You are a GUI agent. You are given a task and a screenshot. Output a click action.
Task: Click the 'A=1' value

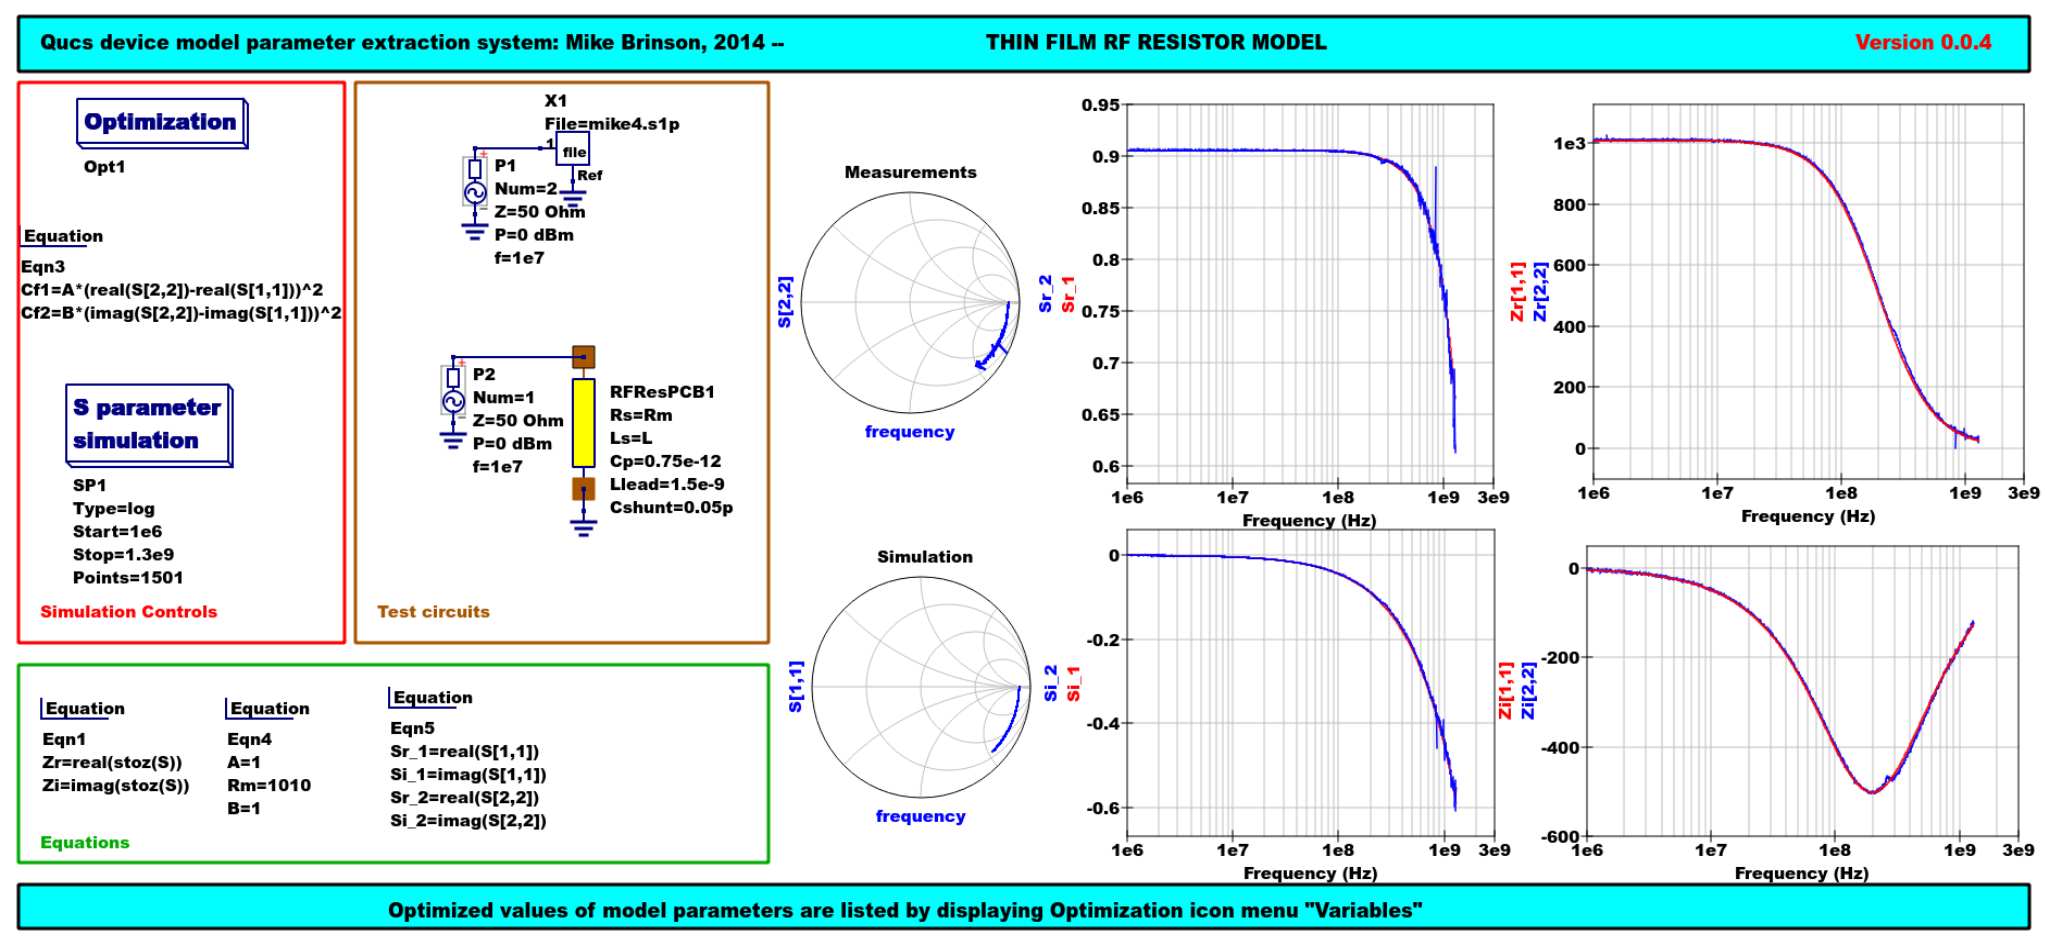tap(244, 763)
